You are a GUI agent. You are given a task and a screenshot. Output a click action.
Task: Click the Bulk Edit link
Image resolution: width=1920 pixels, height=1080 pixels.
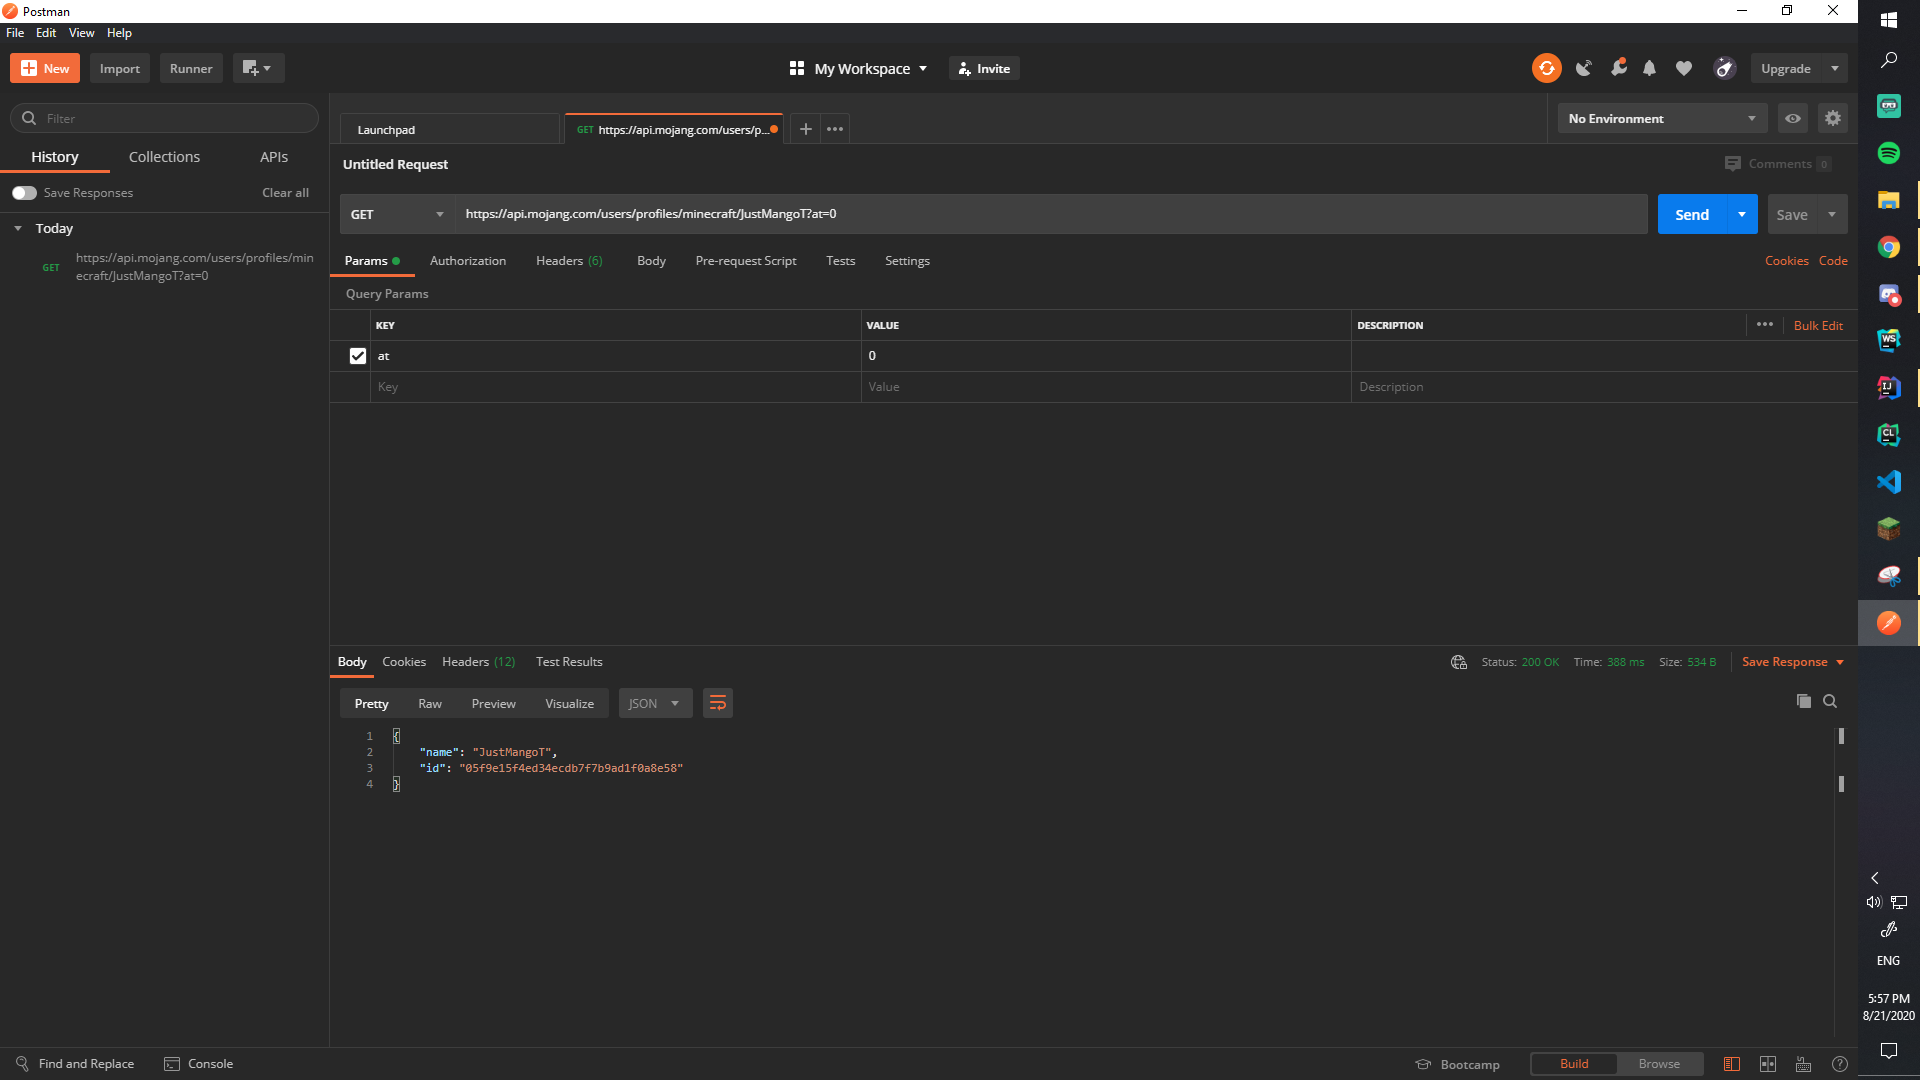click(x=1817, y=325)
